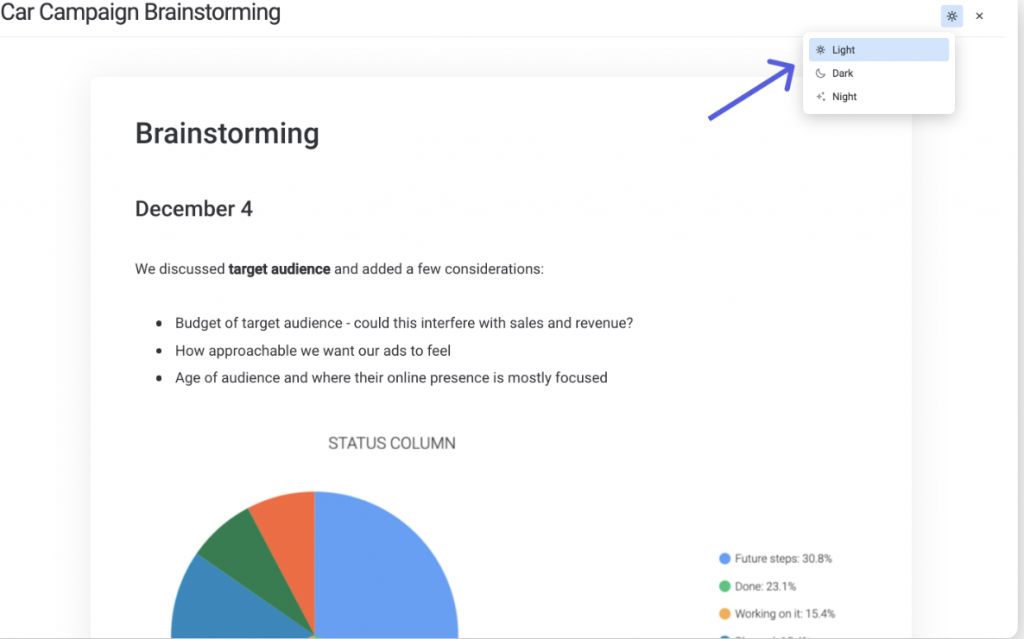
Task: Click the sun icon next to Light
Action: (x=820, y=49)
